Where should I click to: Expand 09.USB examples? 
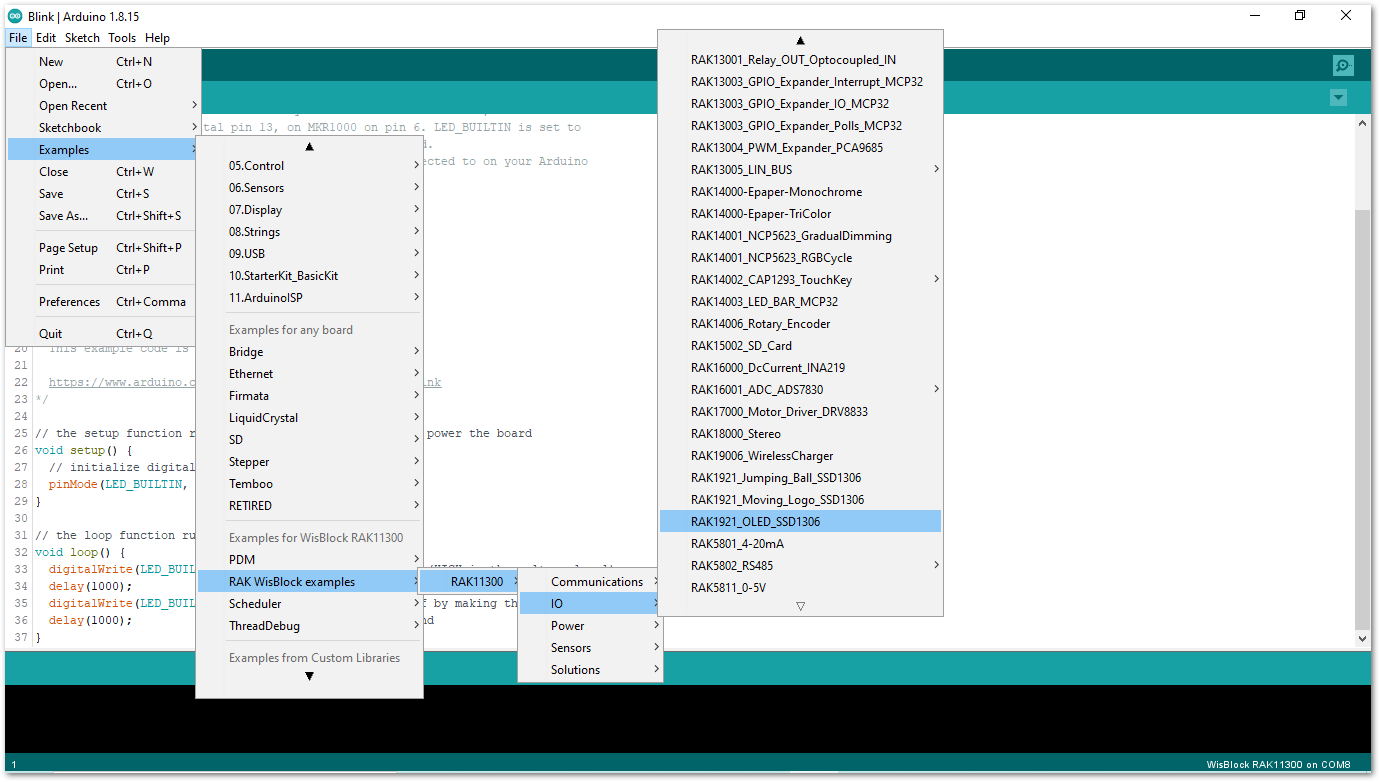(x=310, y=254)
